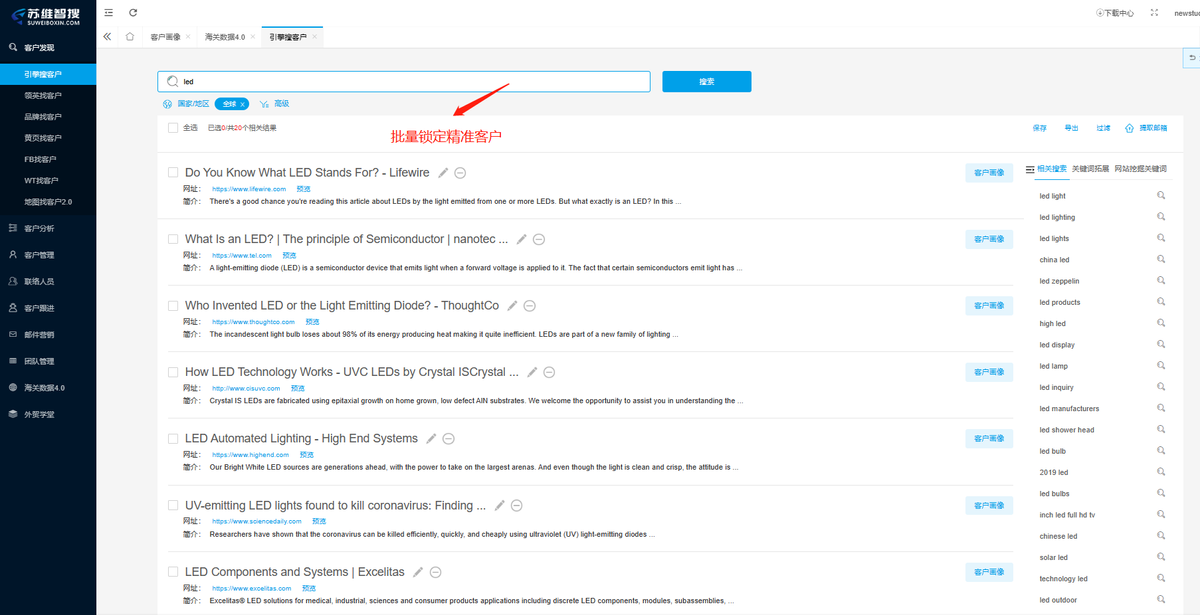Click the list icon beside 相关搜索

tap(1030, 169)
